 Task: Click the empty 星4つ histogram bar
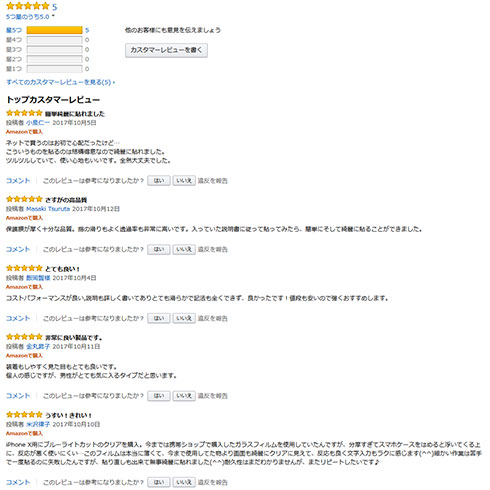click(x=54, y=40)
